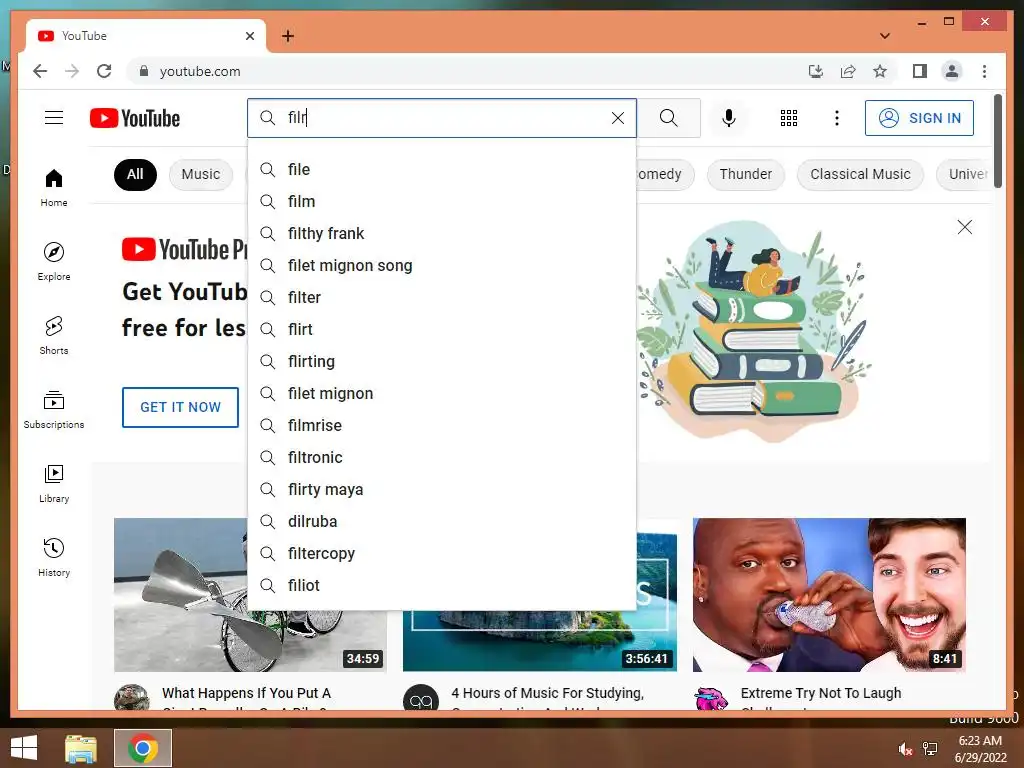
Task: Click the page vertical scrollbar
Action: click(x=997, y=141)
